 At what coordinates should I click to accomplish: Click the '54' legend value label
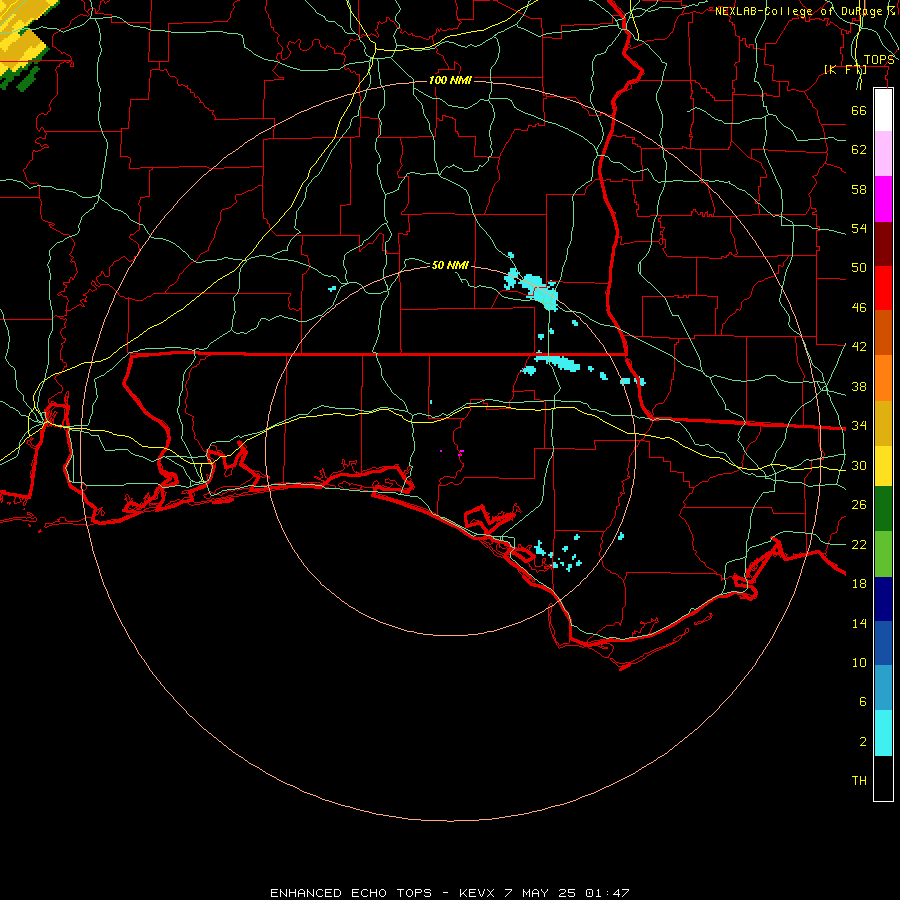point(859,228)
